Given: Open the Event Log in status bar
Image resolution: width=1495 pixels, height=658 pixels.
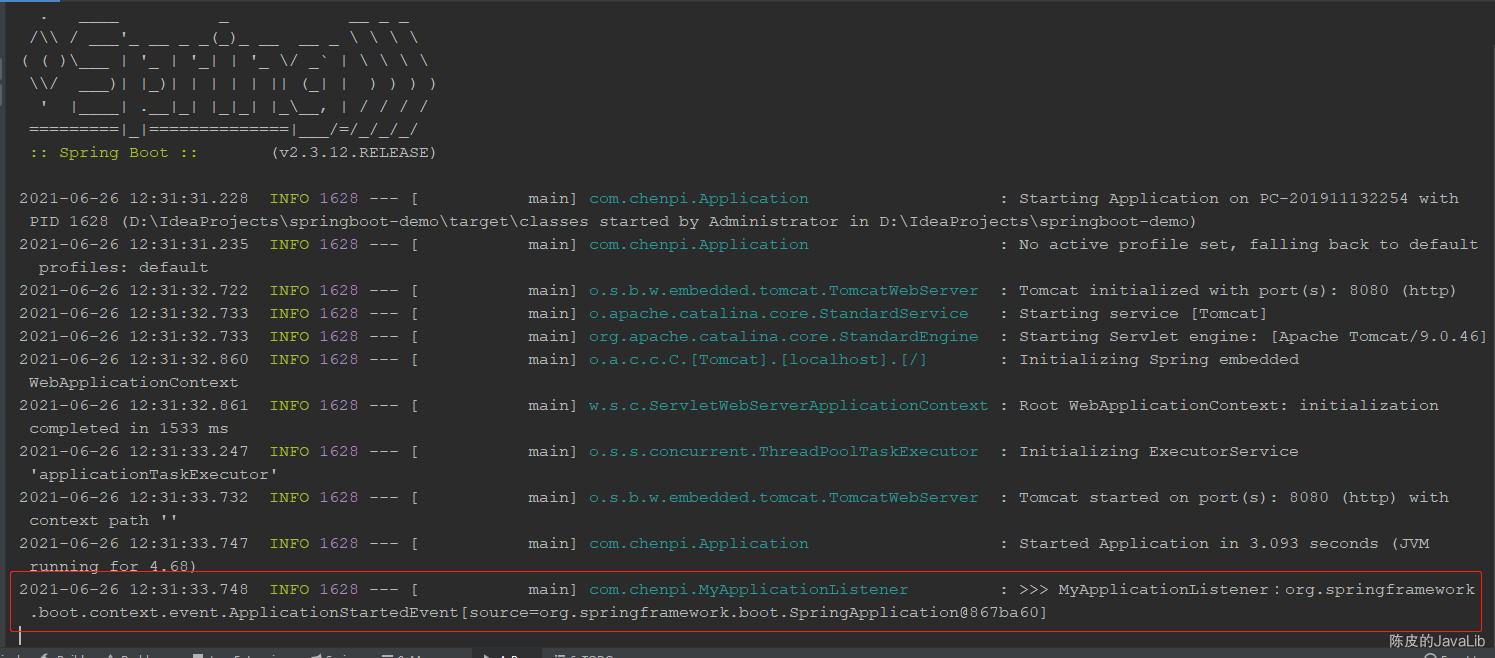Looking at the screenshot, I should tap(1457, 656).
